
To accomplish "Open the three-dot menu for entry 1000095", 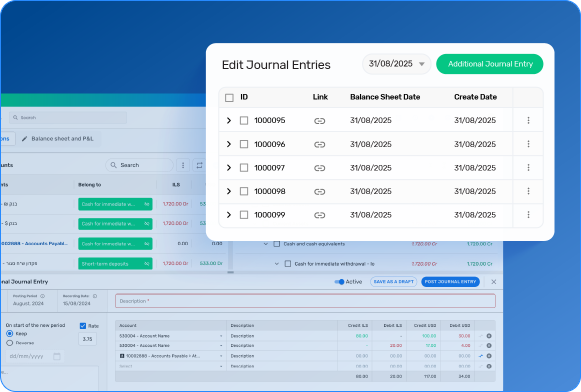I will click(x=528, y=120).
